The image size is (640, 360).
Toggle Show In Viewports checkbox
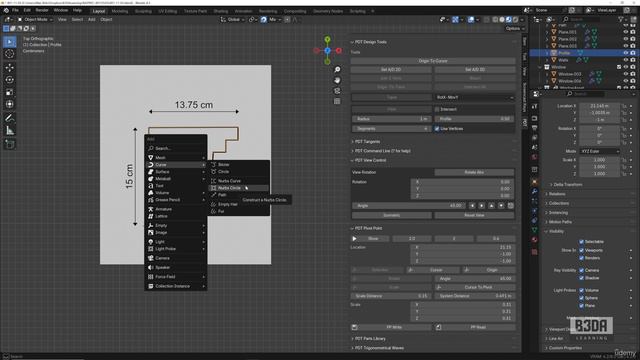[x=582, y=250]
